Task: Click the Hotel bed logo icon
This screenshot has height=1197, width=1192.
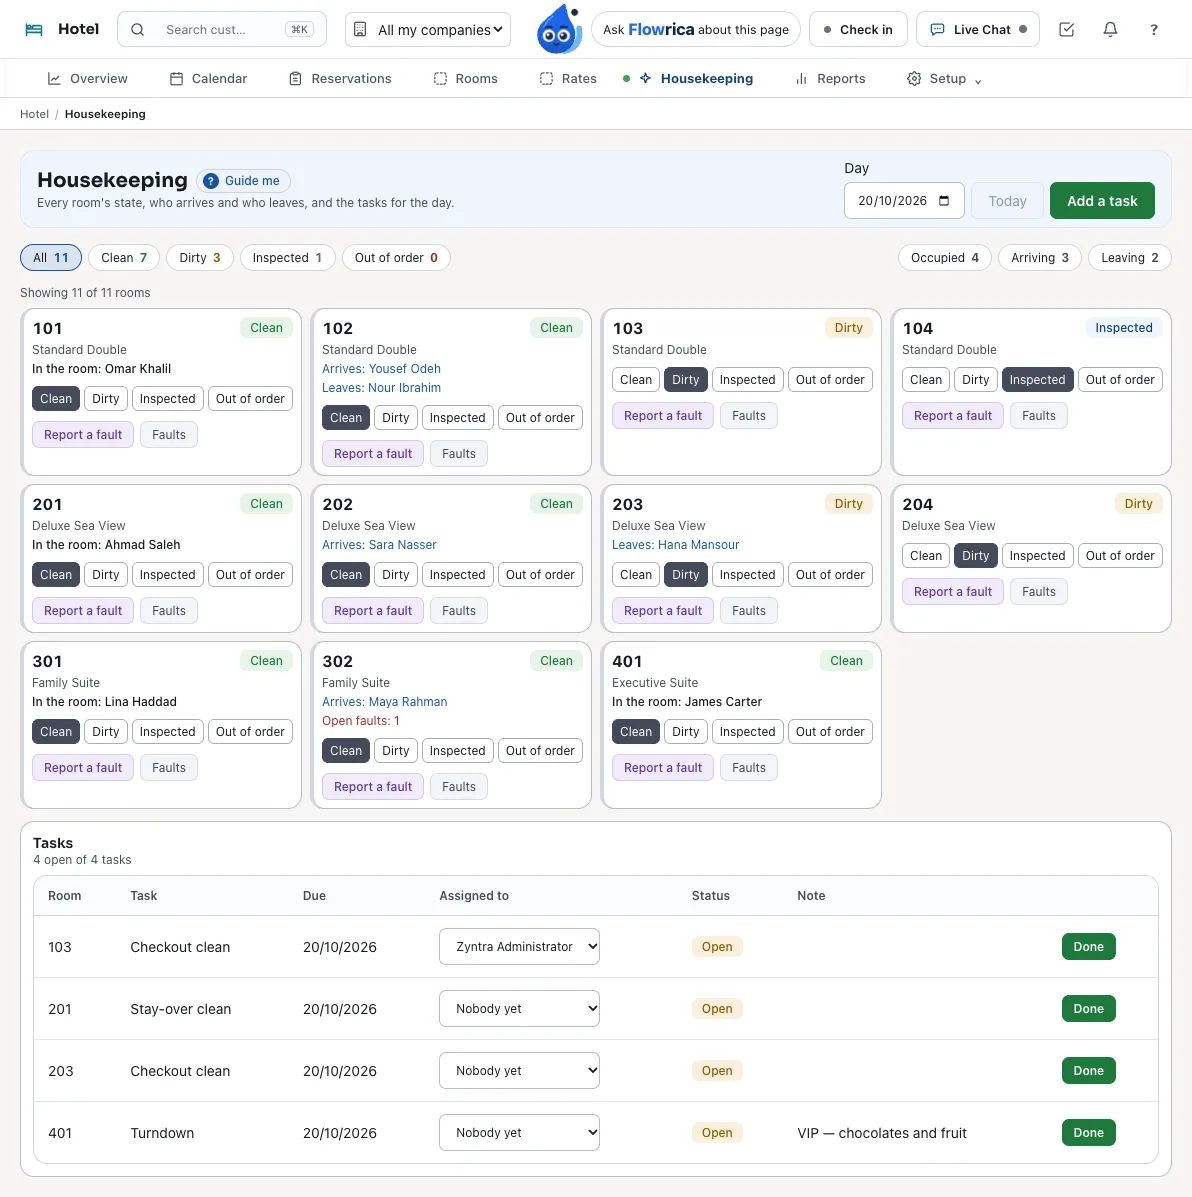Action: click(34, 30)
